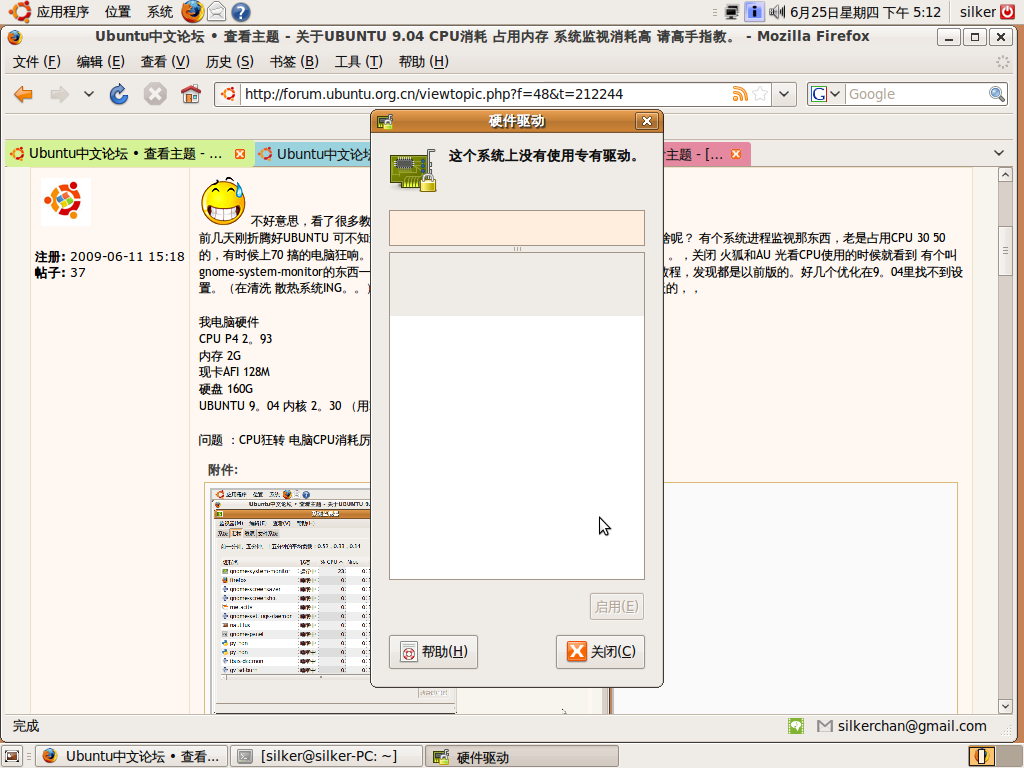The width and height of the screenshot is (1024, 768).
Task: Click the poster's Ubuntu avatar image
Action: point(65,200)
